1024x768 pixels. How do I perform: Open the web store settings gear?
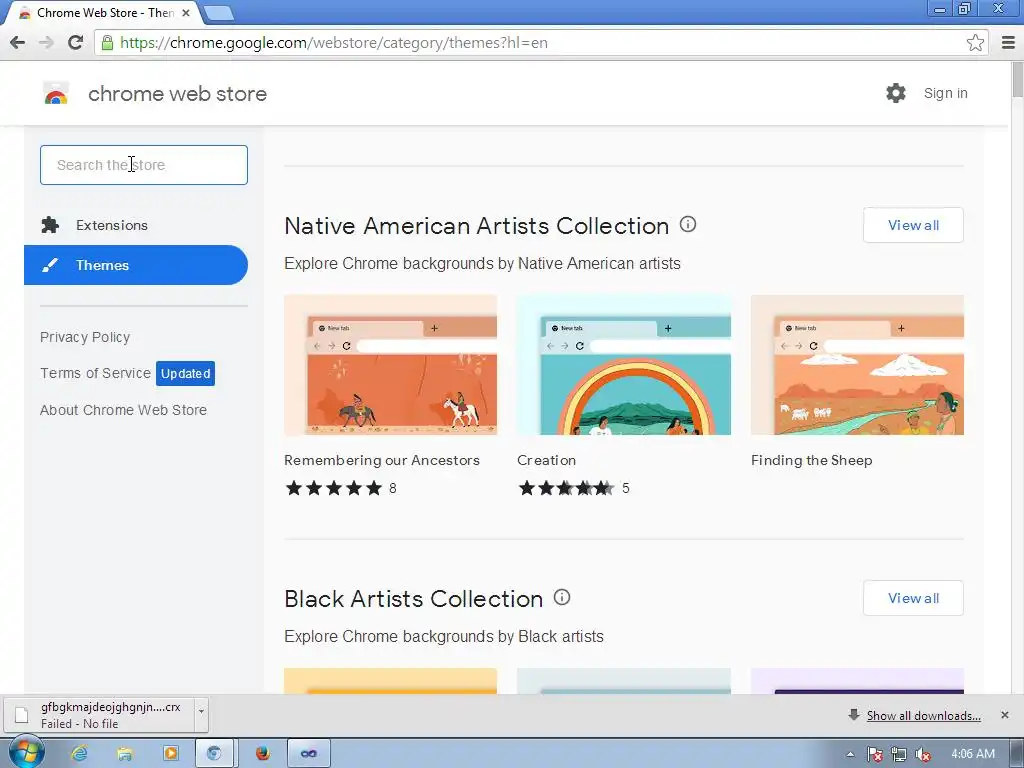click(x=895, y=93)
